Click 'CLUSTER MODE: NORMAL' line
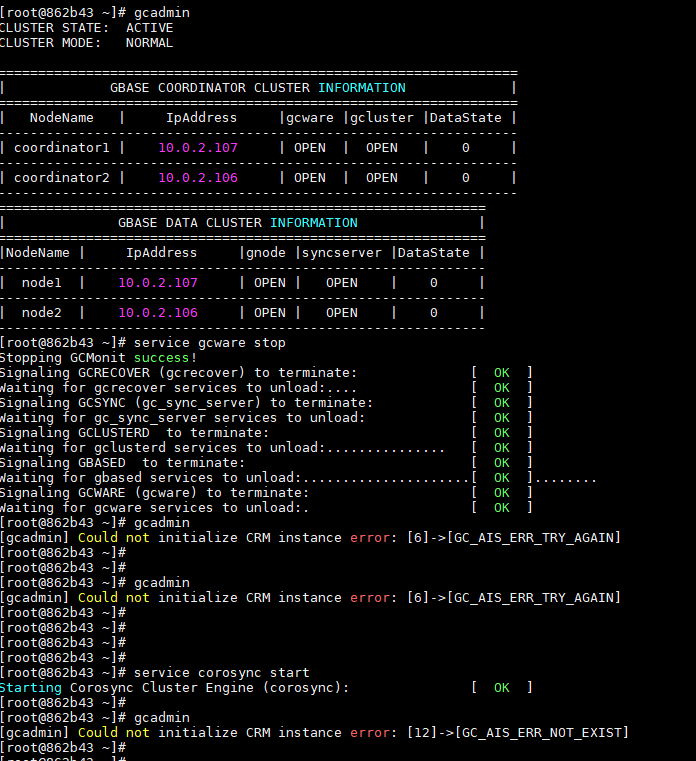 coord(86,43)
